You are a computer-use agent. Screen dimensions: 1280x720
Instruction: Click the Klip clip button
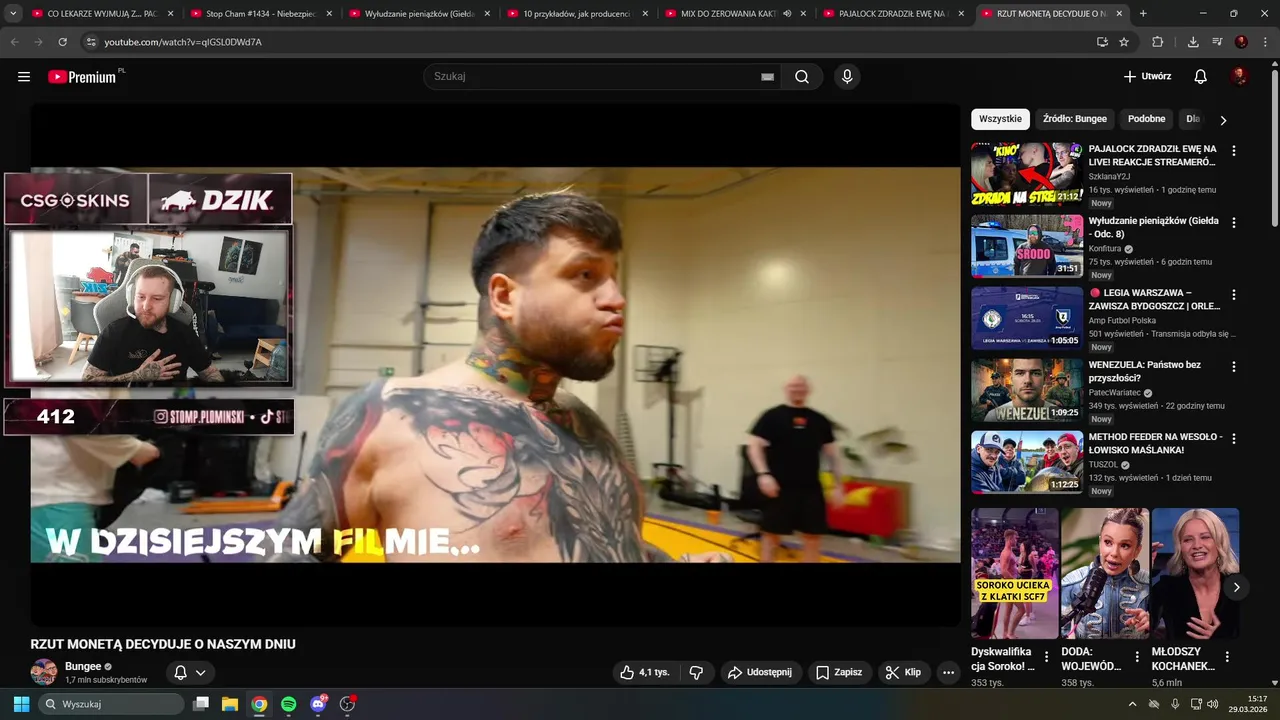tap(903, 673)
